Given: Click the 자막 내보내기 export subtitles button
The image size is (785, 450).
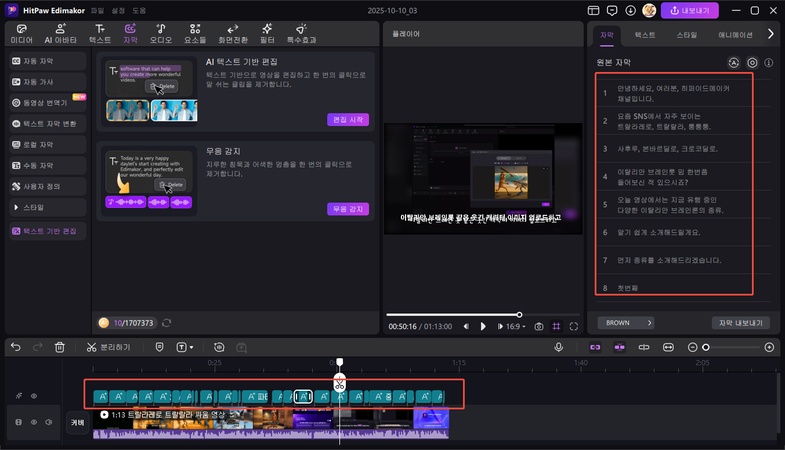Looking at the screenshot, I should pos(740,323).
